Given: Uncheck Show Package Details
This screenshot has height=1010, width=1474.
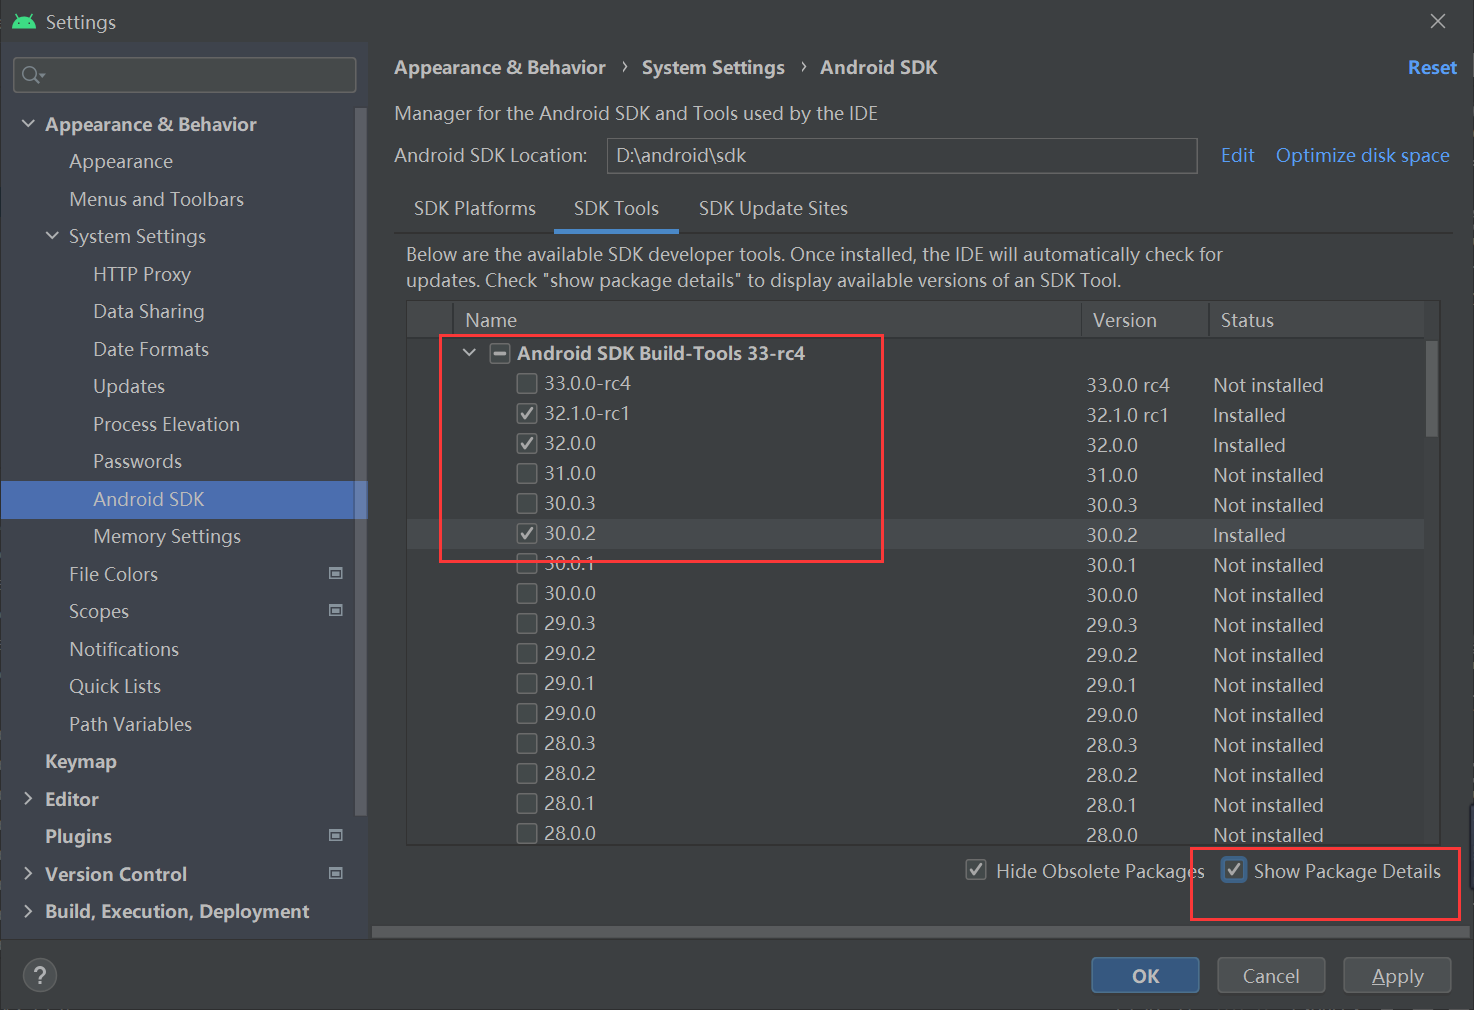Looking at the screenshot, I should tap(1233, 870).
